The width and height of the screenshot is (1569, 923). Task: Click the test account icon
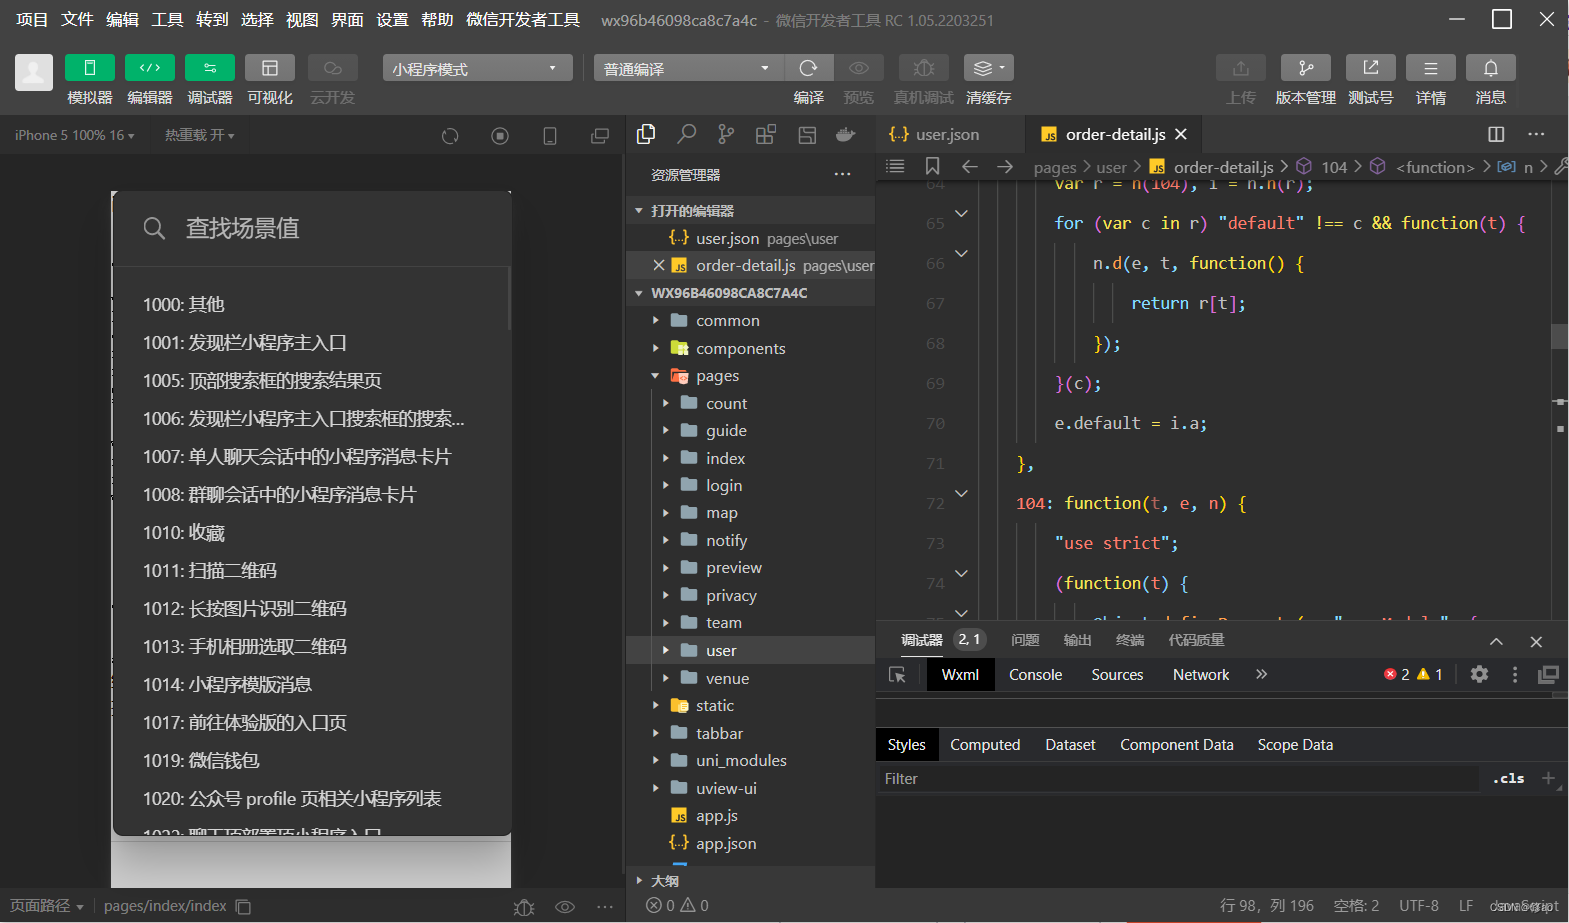pyautogui.click(x=1371, y=67)
